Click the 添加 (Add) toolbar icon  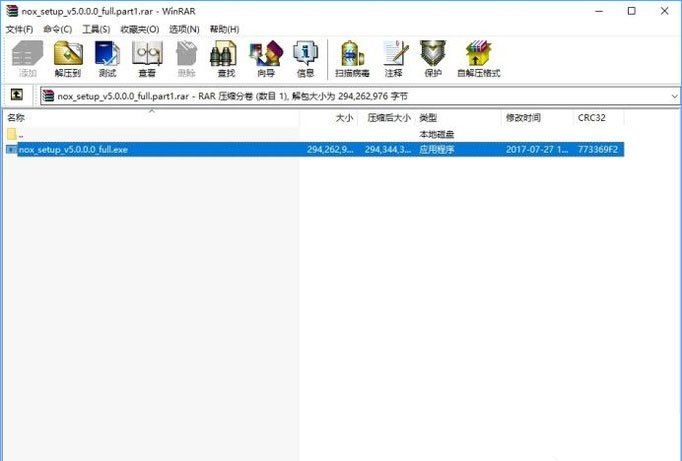[27, 59]
